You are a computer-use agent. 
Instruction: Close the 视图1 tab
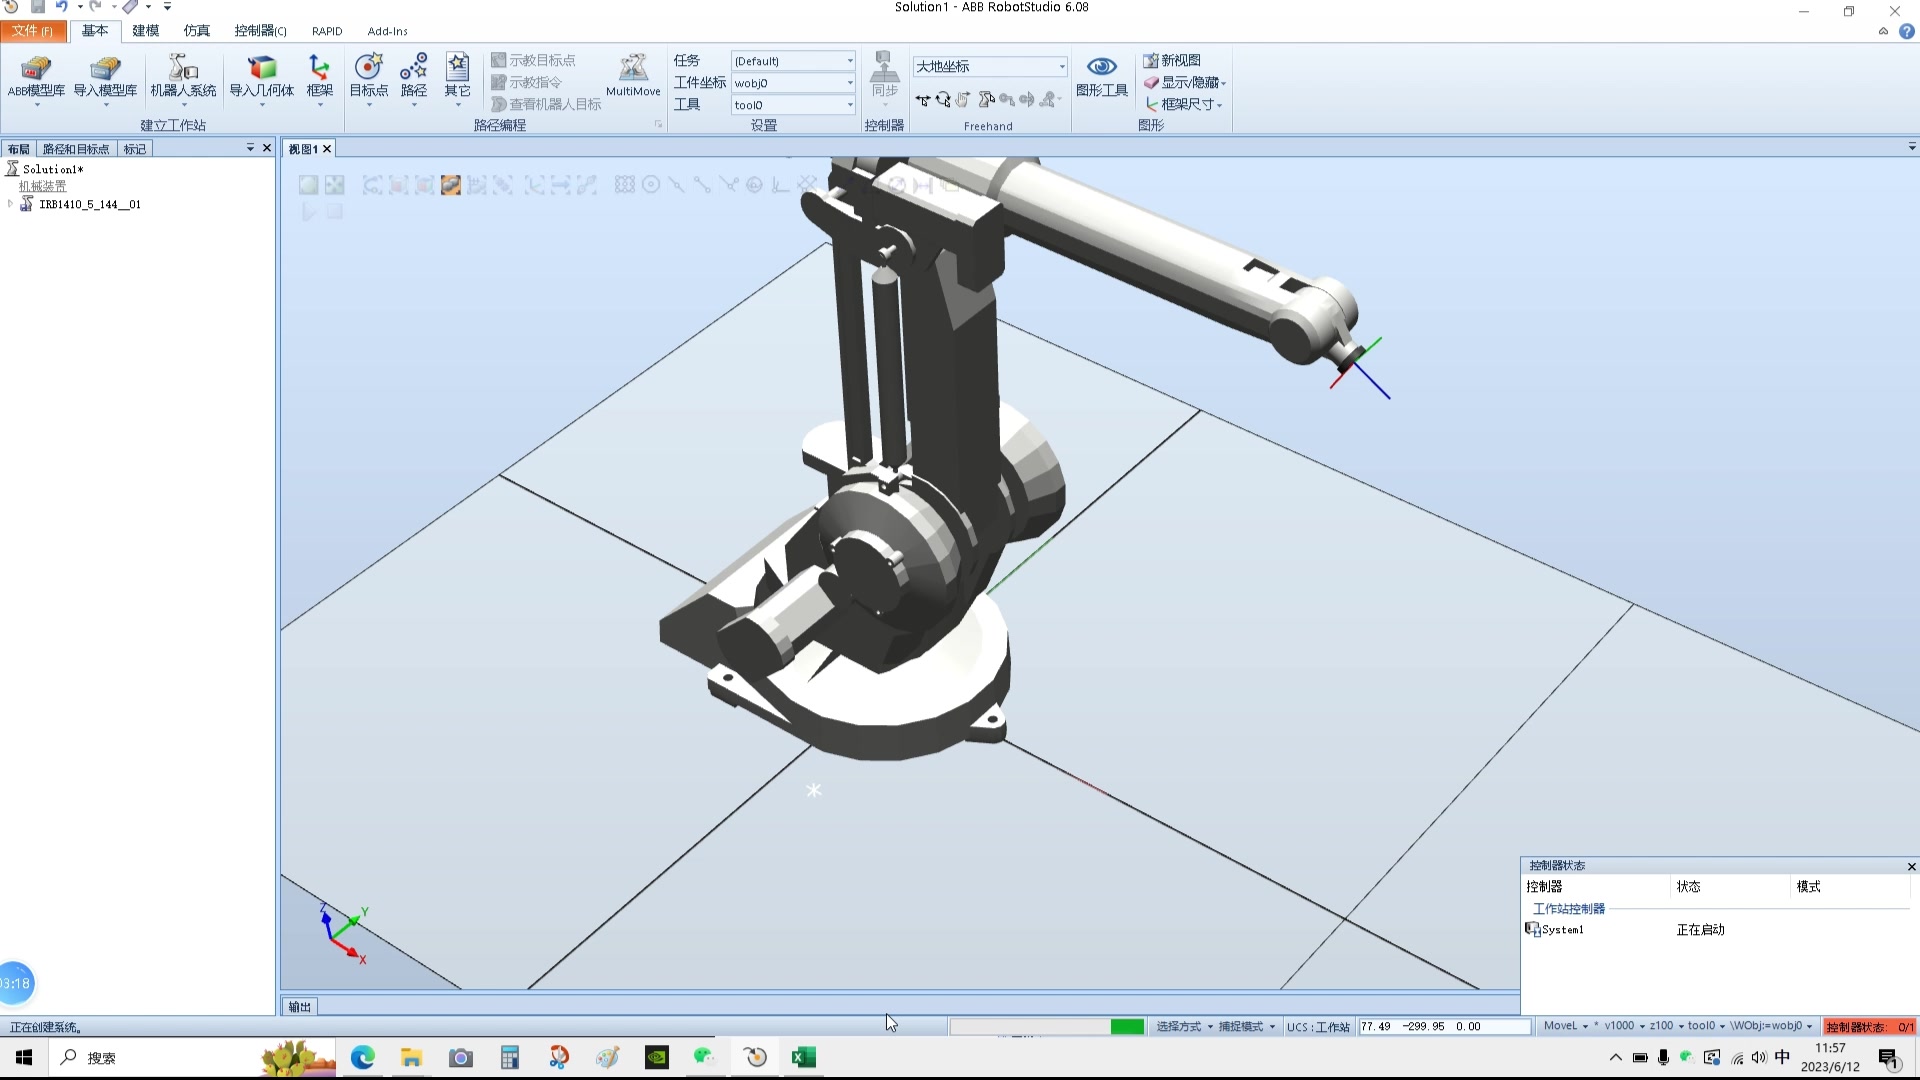[327, 149]
